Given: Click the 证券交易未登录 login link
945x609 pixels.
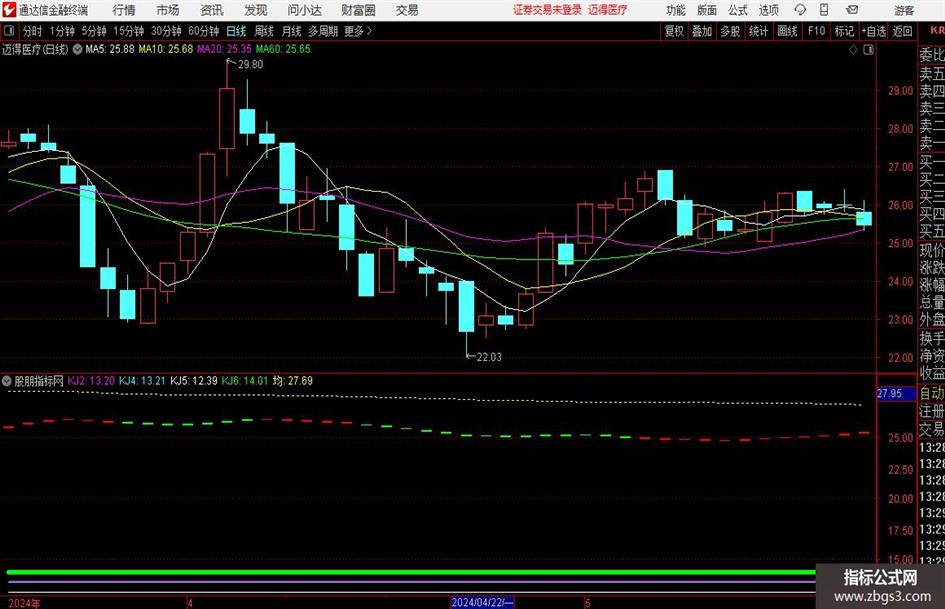Looking at the screenshot, I should 547,10.
